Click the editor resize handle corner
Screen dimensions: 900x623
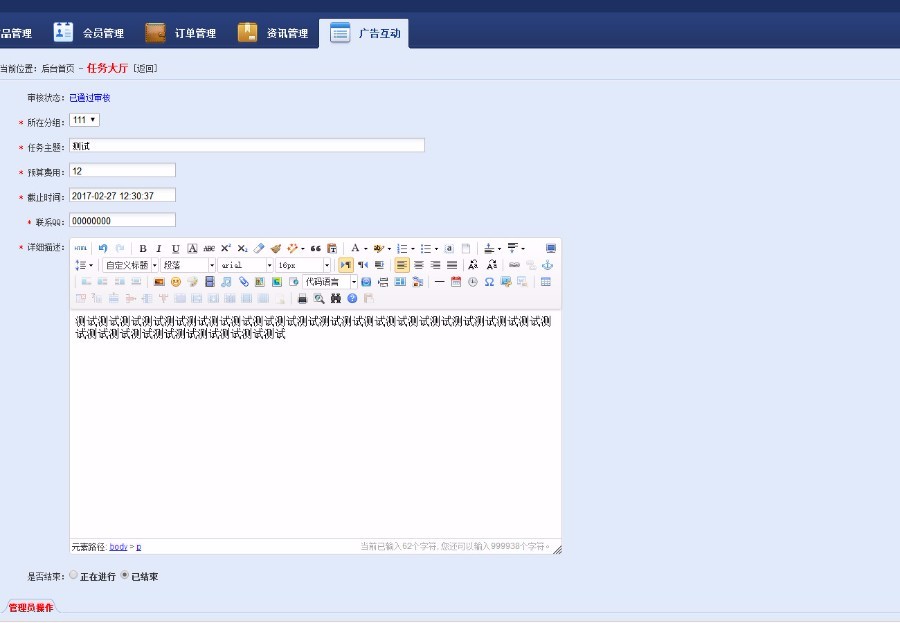(x=557, y=550)
